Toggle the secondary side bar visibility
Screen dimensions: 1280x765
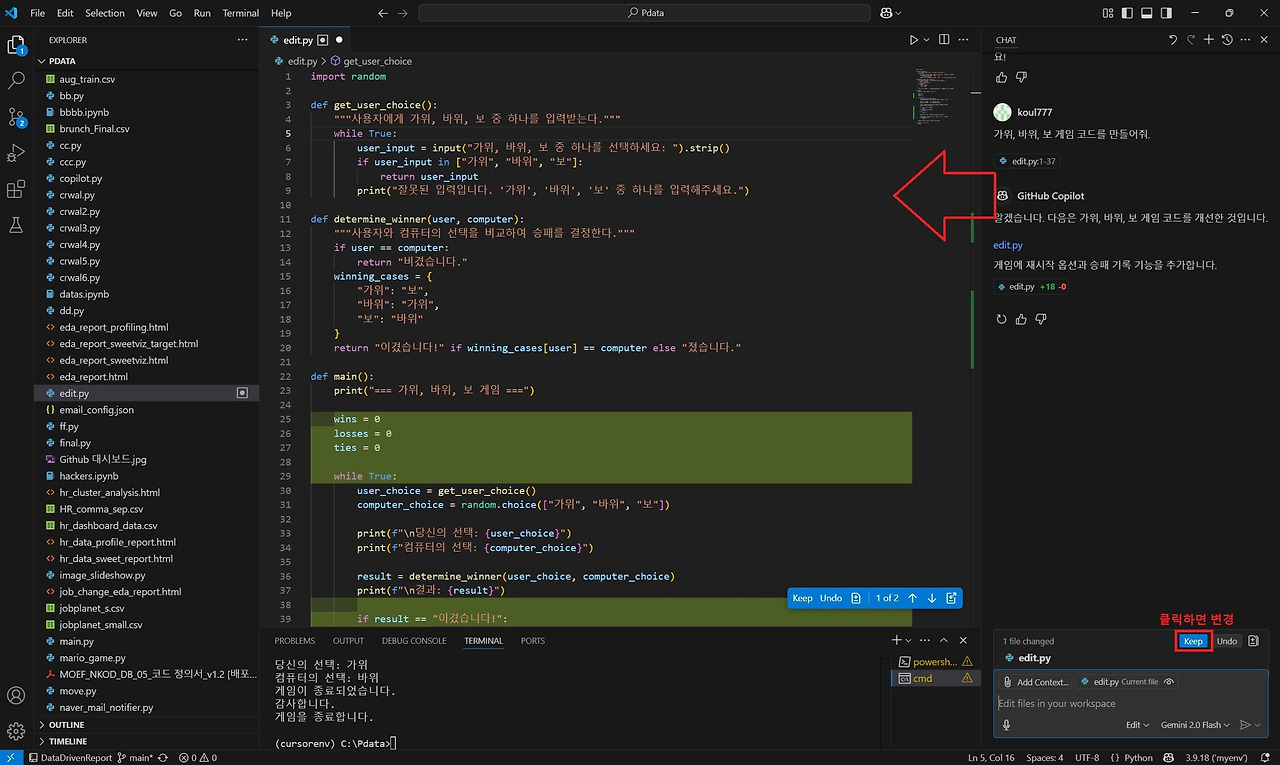pyautogui.click(x=1165, y=12)
